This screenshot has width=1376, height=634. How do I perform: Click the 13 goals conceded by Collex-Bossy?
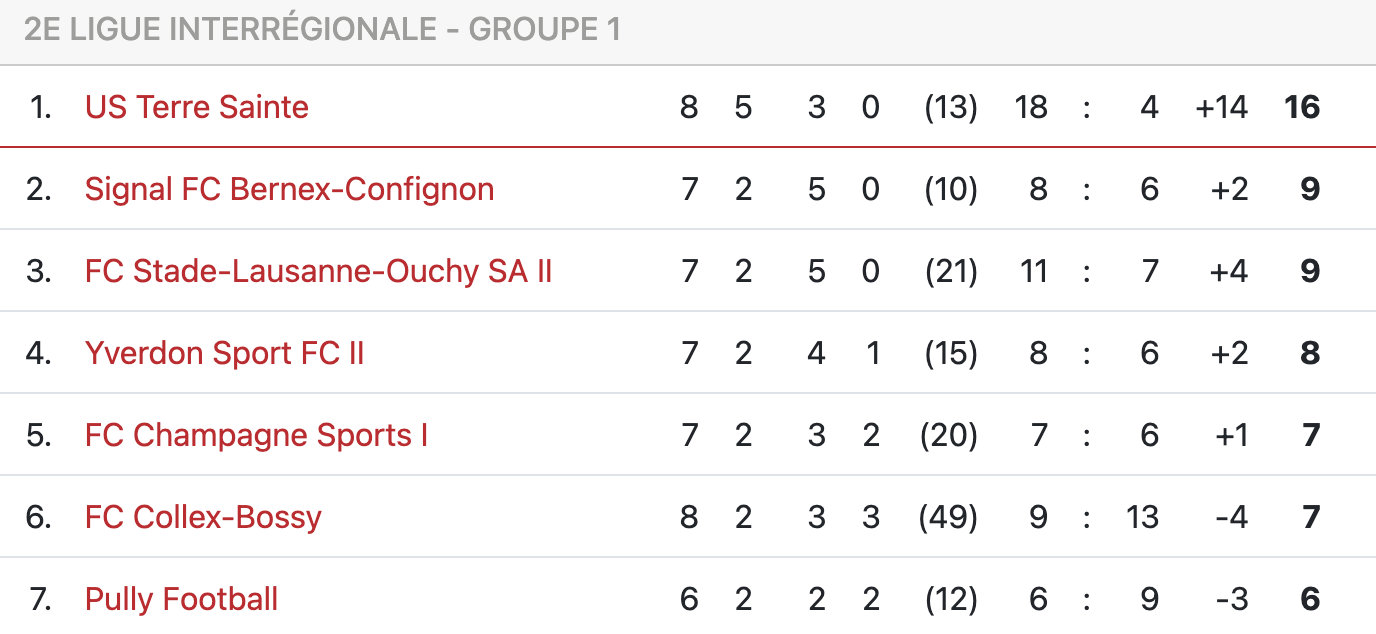click(x=1141, y=517)
